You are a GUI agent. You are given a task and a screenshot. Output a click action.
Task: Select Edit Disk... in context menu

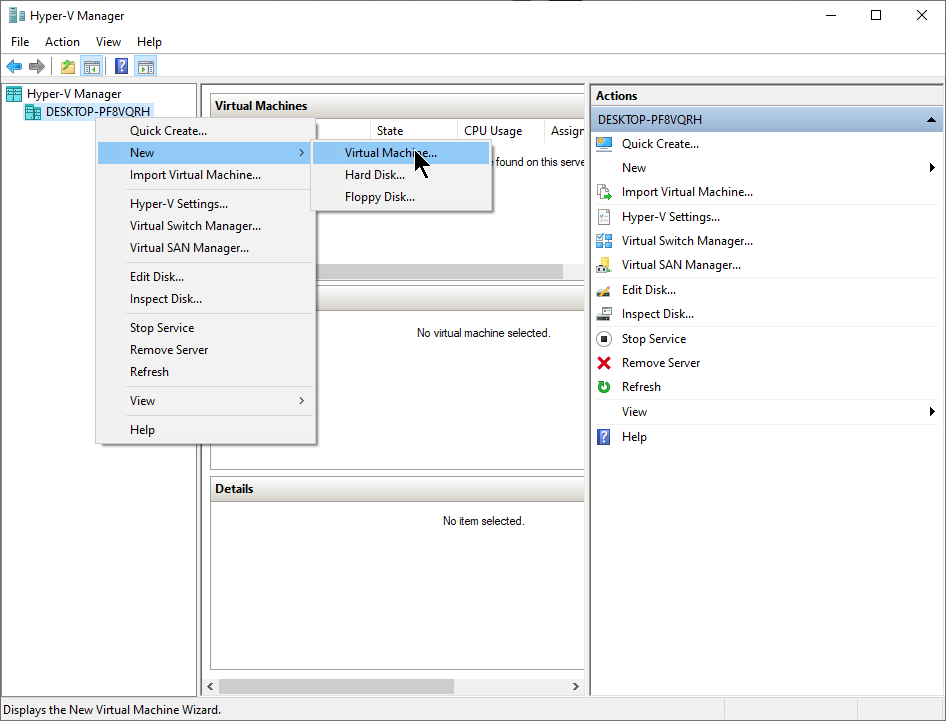pyautogui.click(x=206, y=277)
